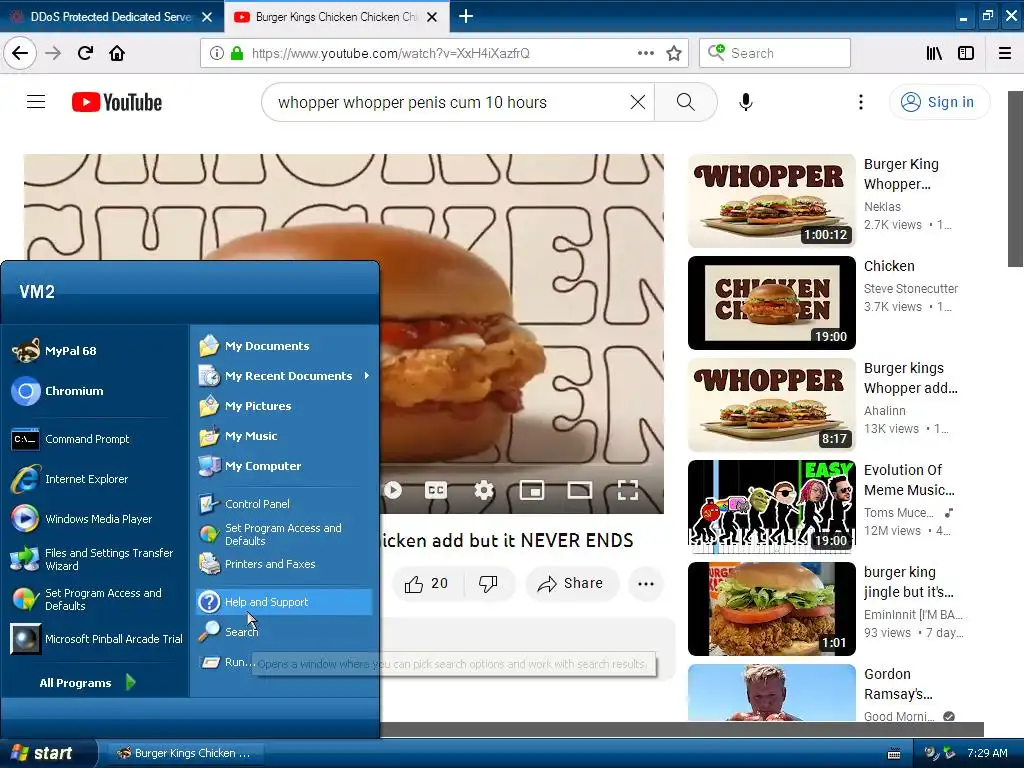This screenshot has height=768, width=1024.
Task: Expand All Programs list
Action: point(87,683)
